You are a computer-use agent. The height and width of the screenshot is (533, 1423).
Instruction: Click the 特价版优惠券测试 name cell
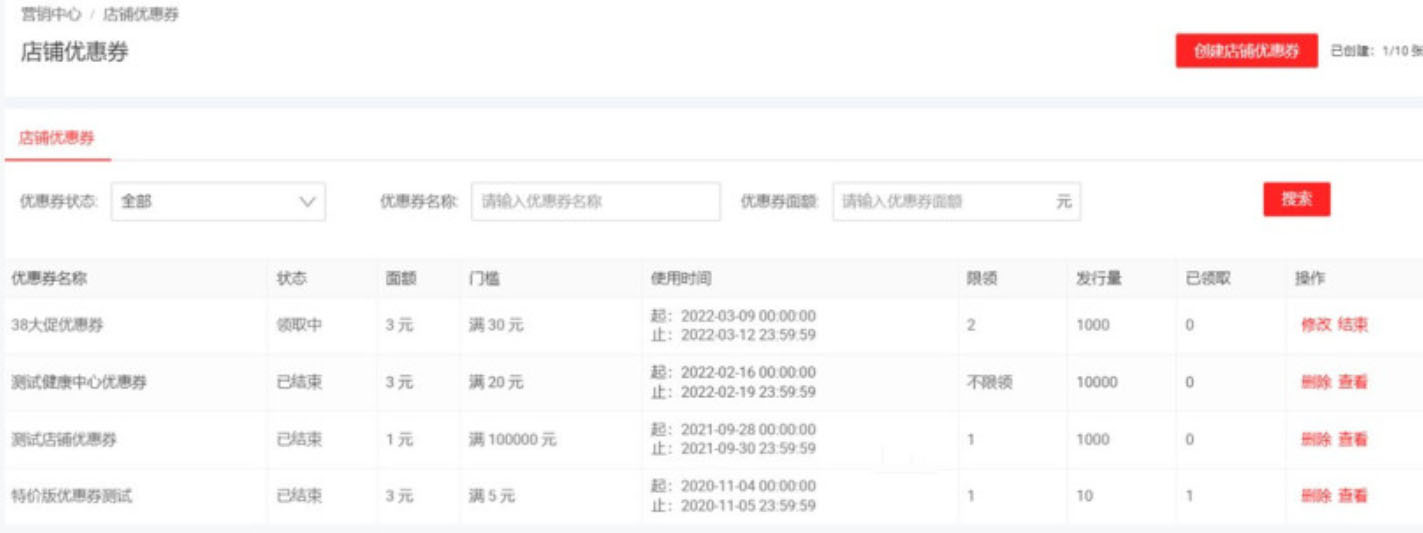(x=72, y=495)
